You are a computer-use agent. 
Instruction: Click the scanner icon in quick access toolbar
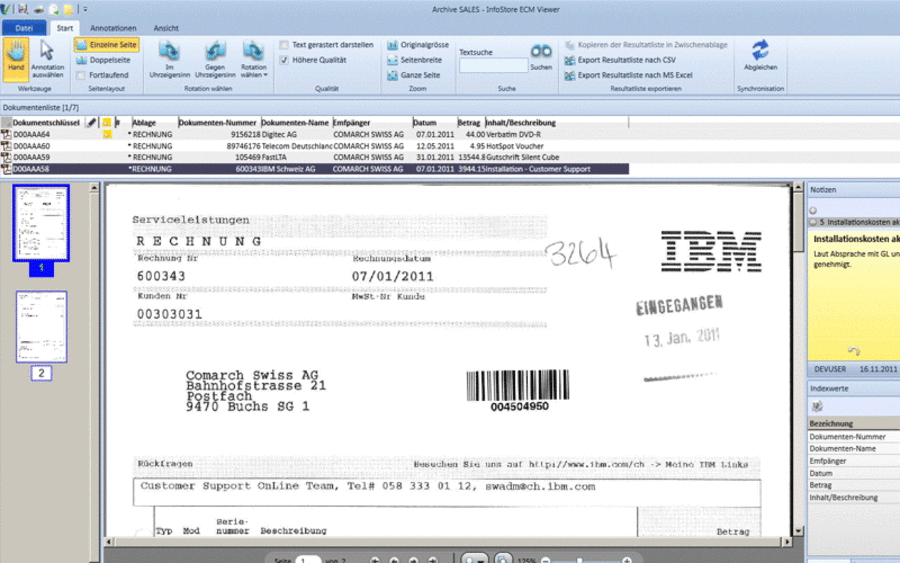(x=39, y=9)
